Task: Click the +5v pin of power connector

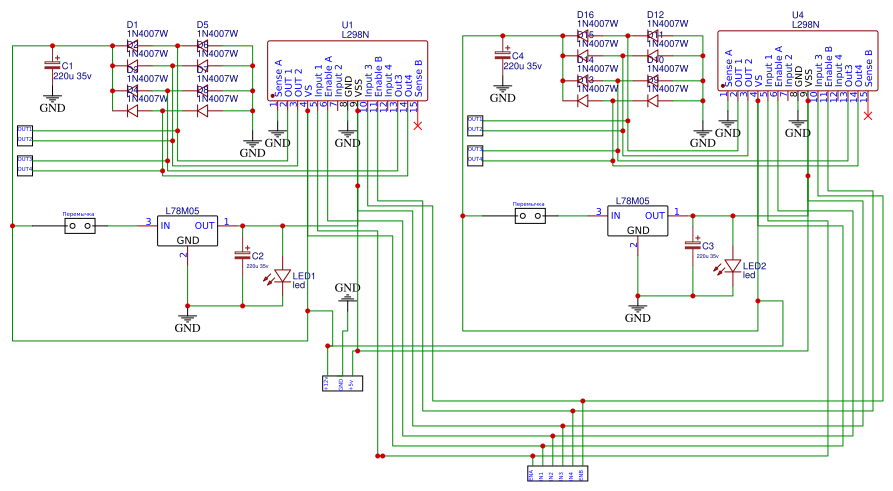Action: coord(352,383)
